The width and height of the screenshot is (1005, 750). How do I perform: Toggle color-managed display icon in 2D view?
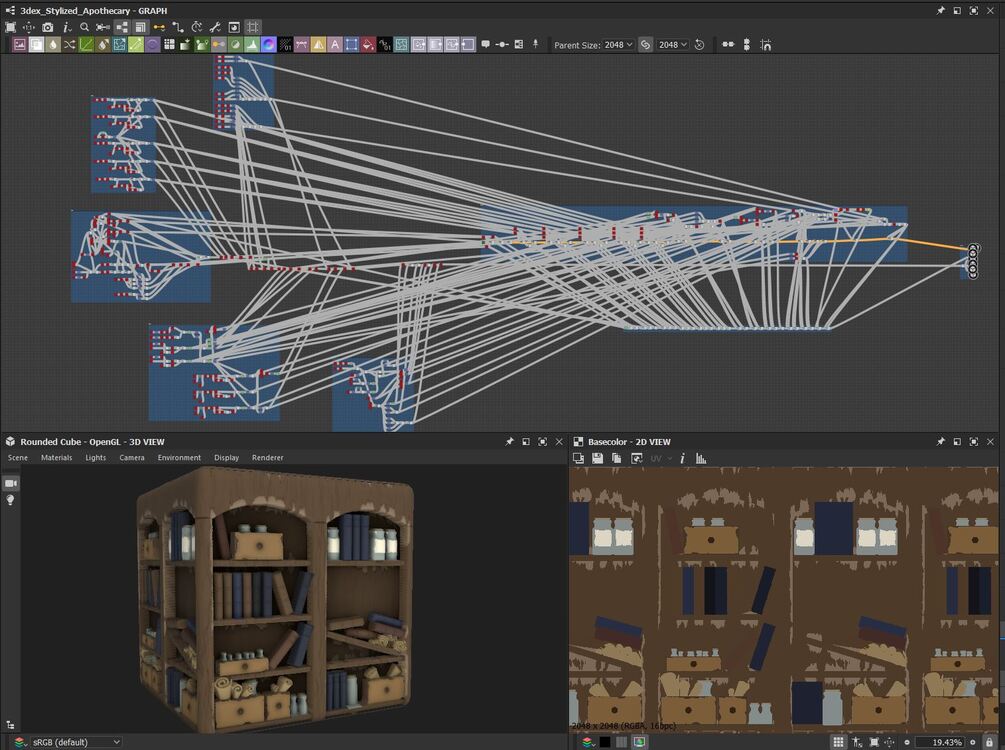(639, 742)
